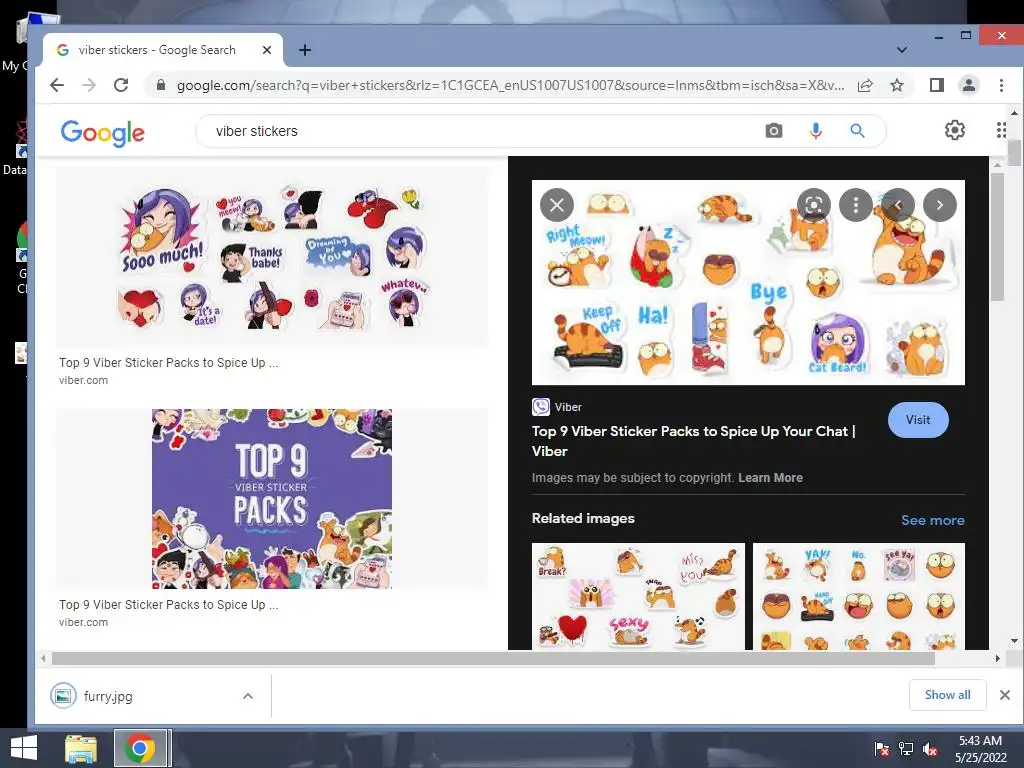Open network status tray icon
This screenshot has height=768, width=1024.
(x=906, y=749)
